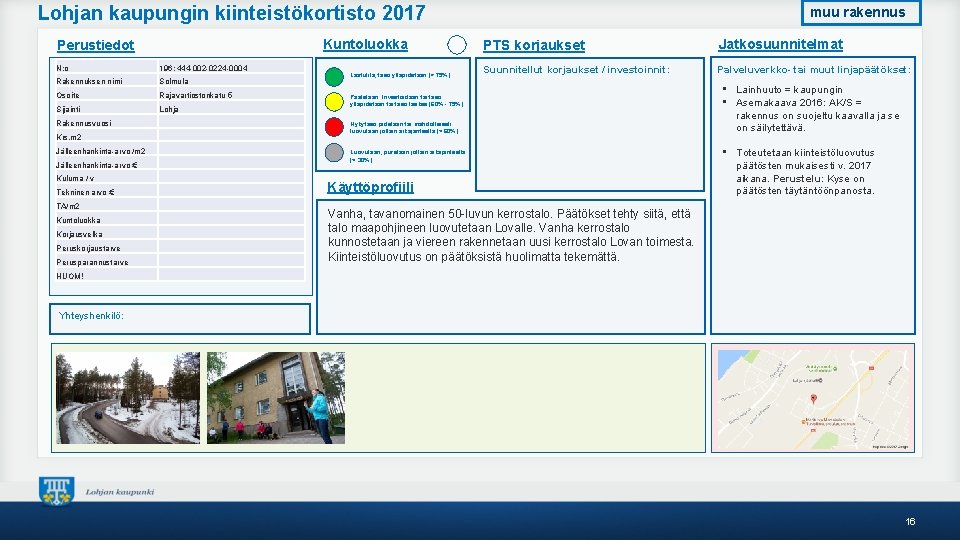Click the Rakennuksen nimi row label
Viewport: 960px width, 540px height.
tap(89, 81)
